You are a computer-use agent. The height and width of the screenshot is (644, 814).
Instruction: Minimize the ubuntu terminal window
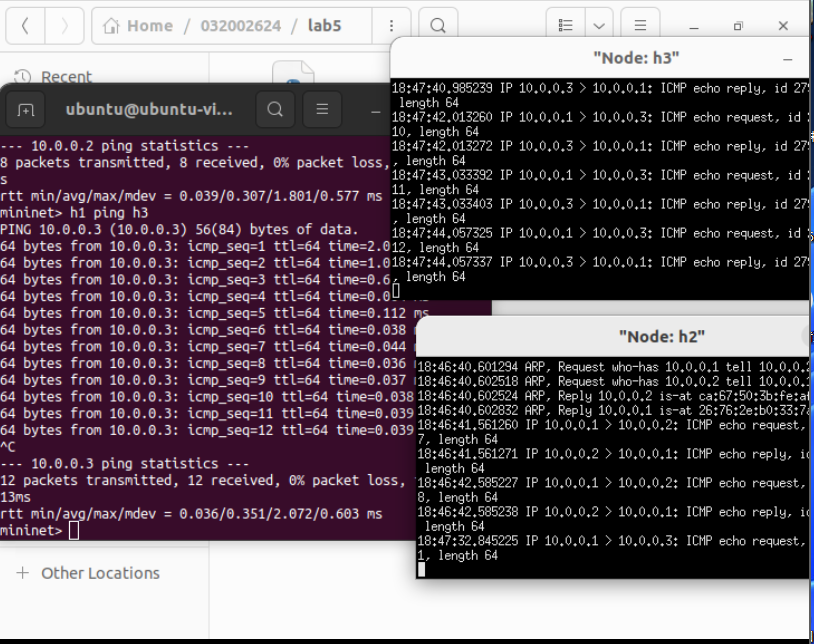[375, 111]
